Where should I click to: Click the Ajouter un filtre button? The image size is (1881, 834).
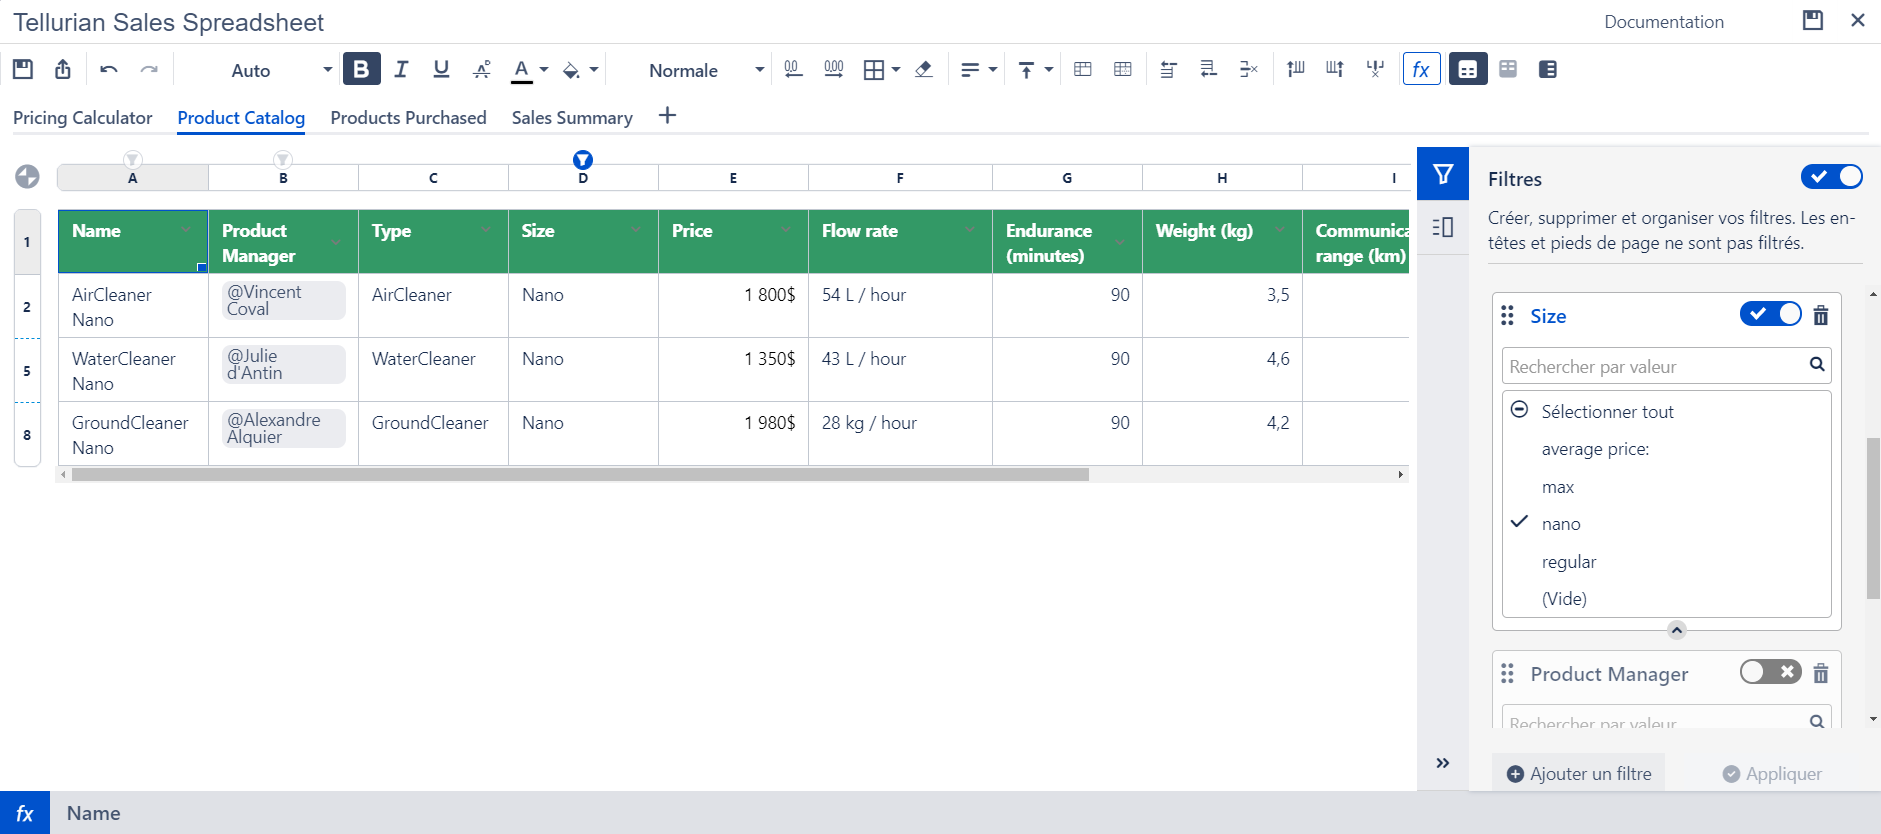pyautogui.click(x=1579, y=774)
